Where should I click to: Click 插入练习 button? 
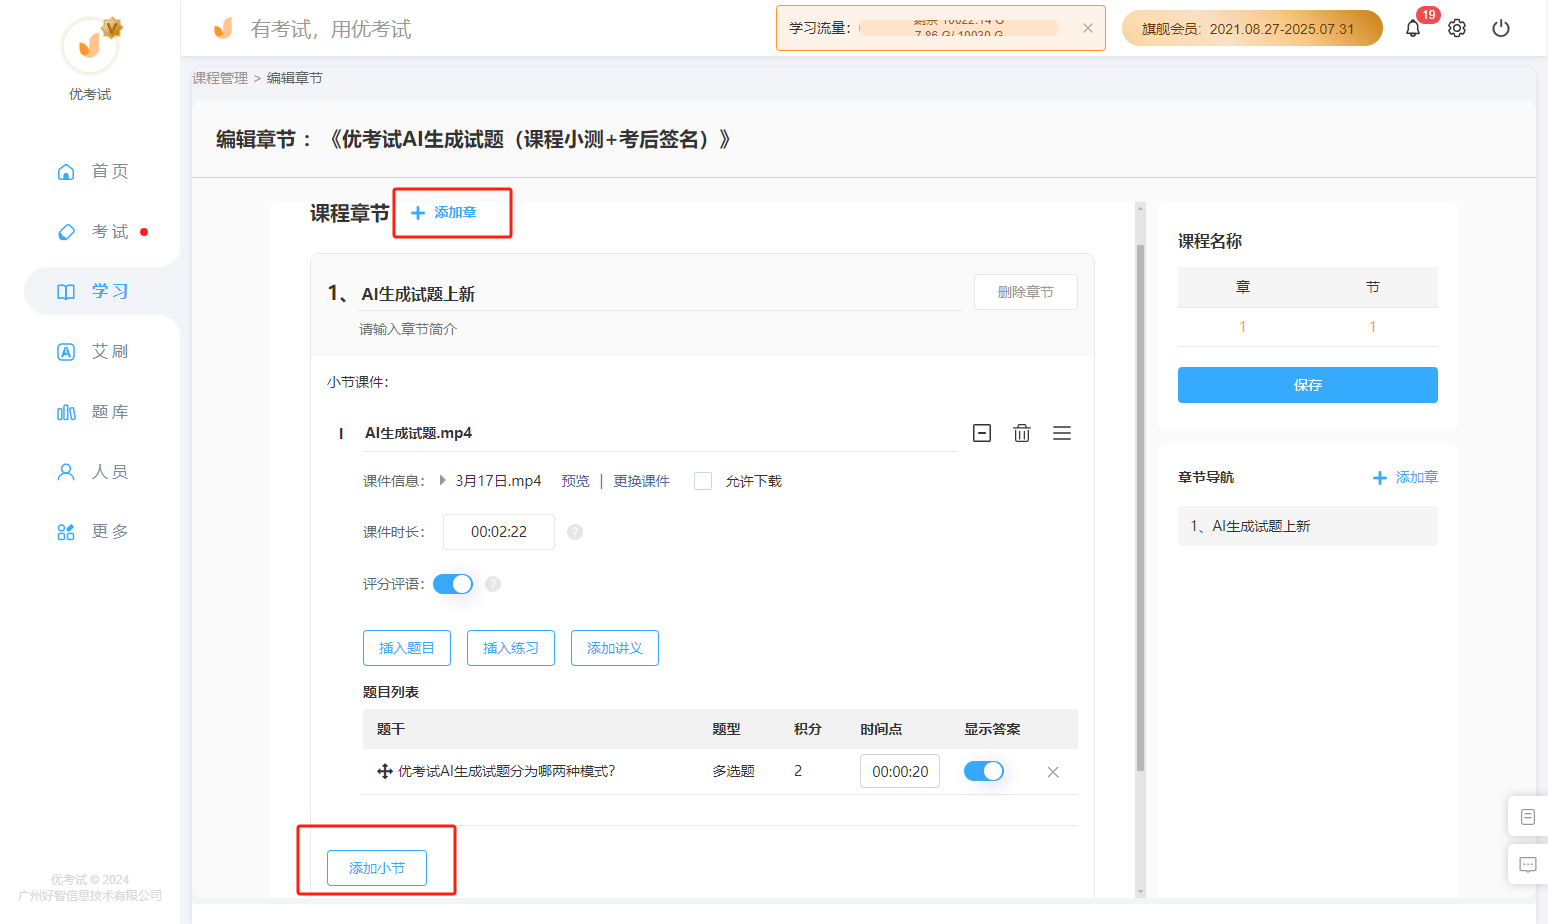click(511, 648)
